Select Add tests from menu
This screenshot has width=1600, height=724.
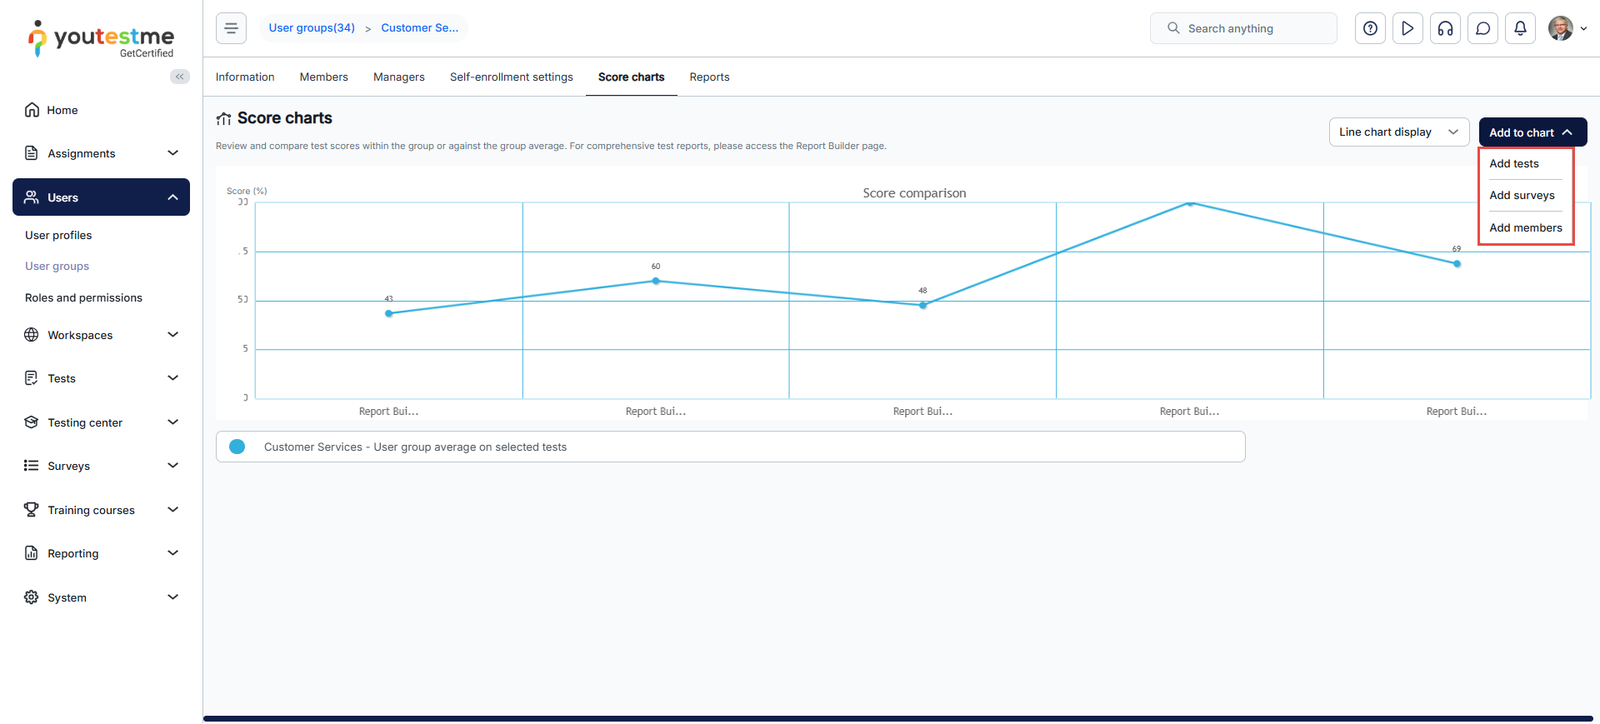click(x=1514, y=164)
